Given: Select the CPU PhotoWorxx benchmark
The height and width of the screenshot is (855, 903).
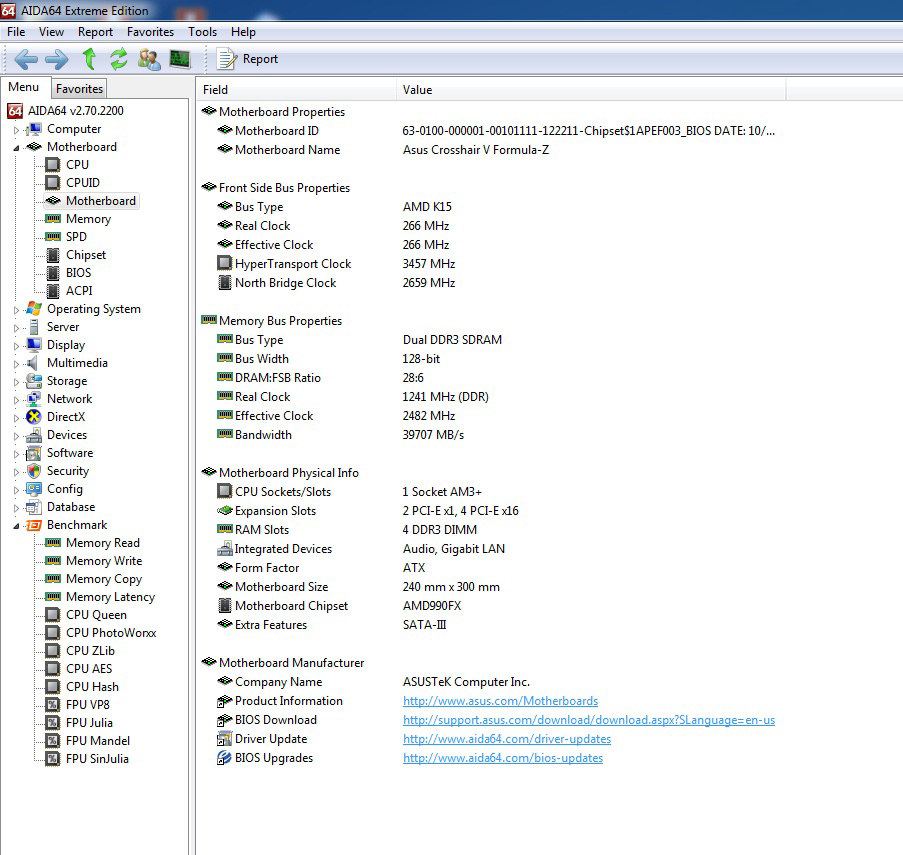Looking at the screenshot, I should 111,633.
